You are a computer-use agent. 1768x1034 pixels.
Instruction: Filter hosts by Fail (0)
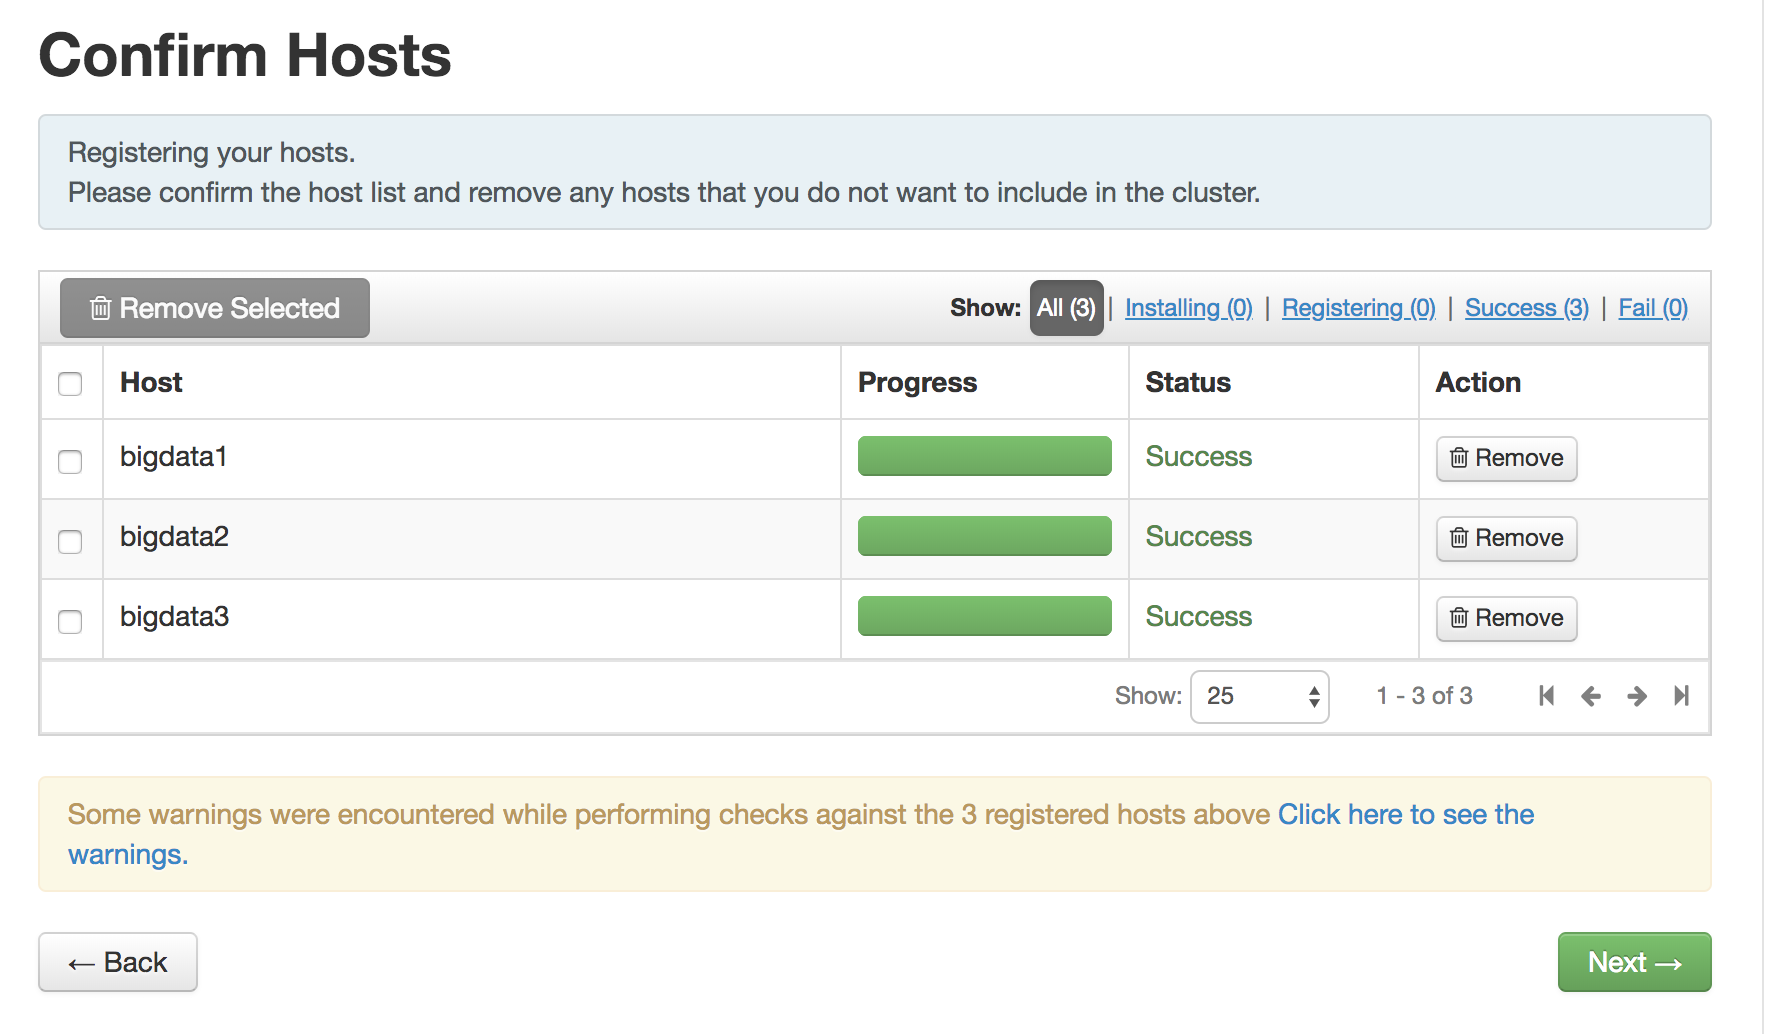click(1652, 308)
